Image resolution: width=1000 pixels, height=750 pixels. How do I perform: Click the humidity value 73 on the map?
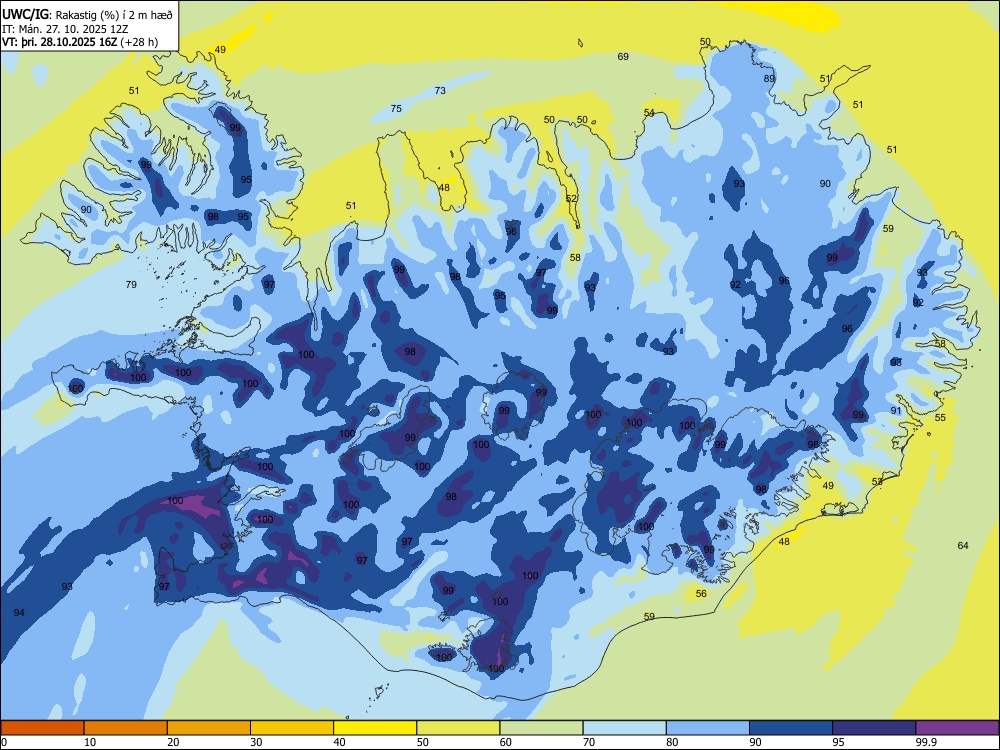(440, 91)
